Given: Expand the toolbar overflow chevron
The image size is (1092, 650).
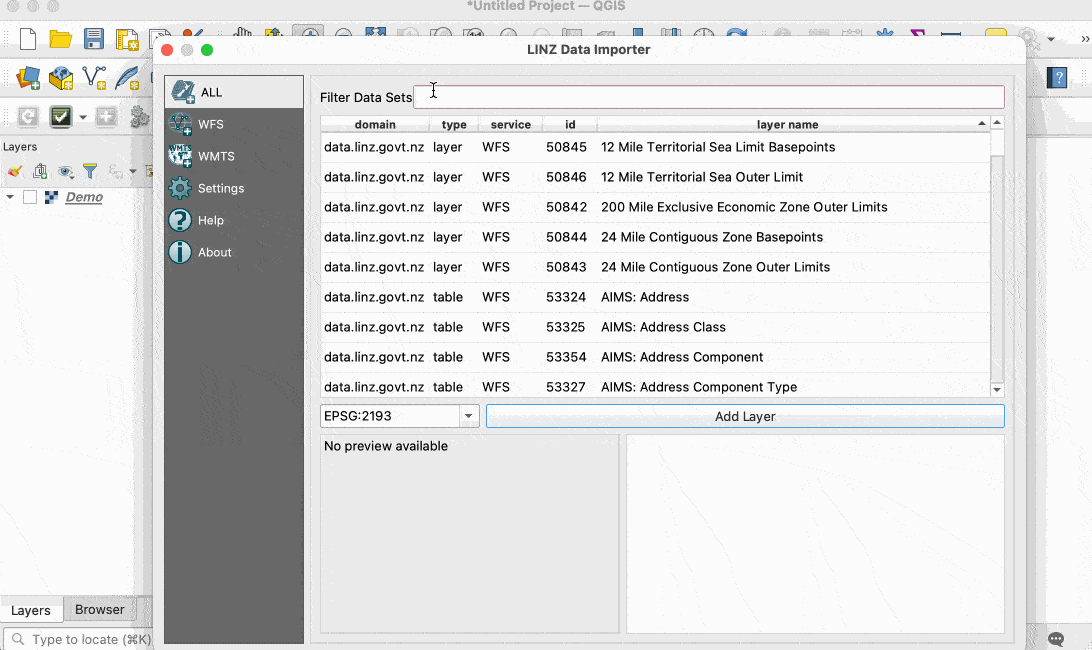Looking at the screenshot, I should point(1084,39).
